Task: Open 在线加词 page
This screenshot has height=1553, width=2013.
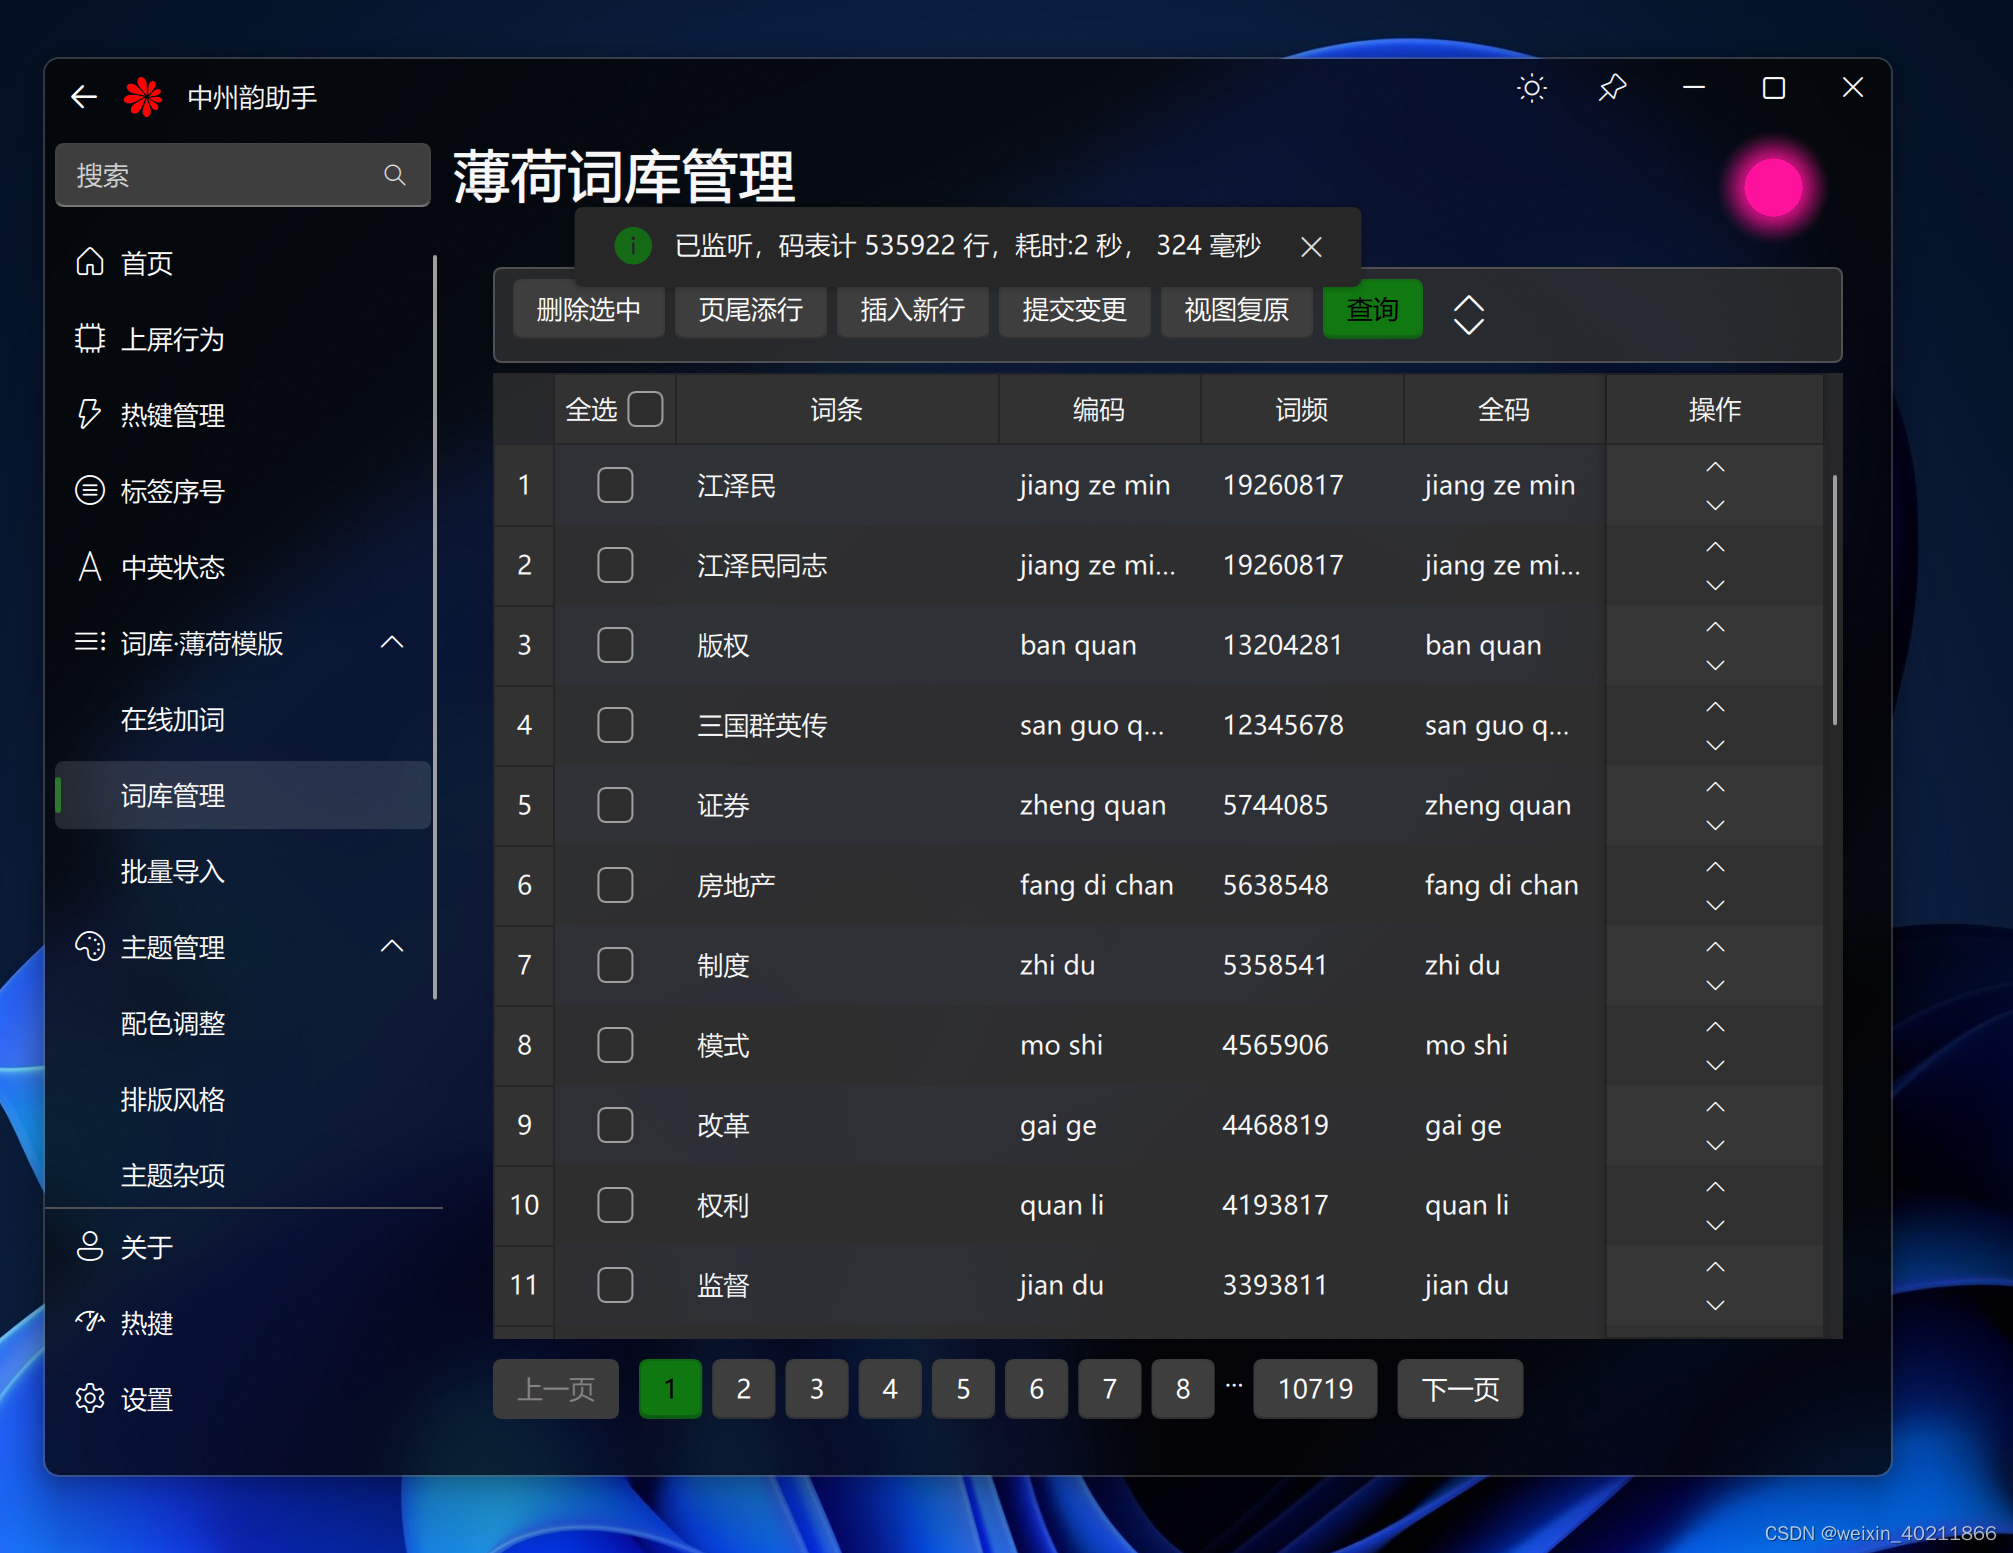Action: coord(242,719)
